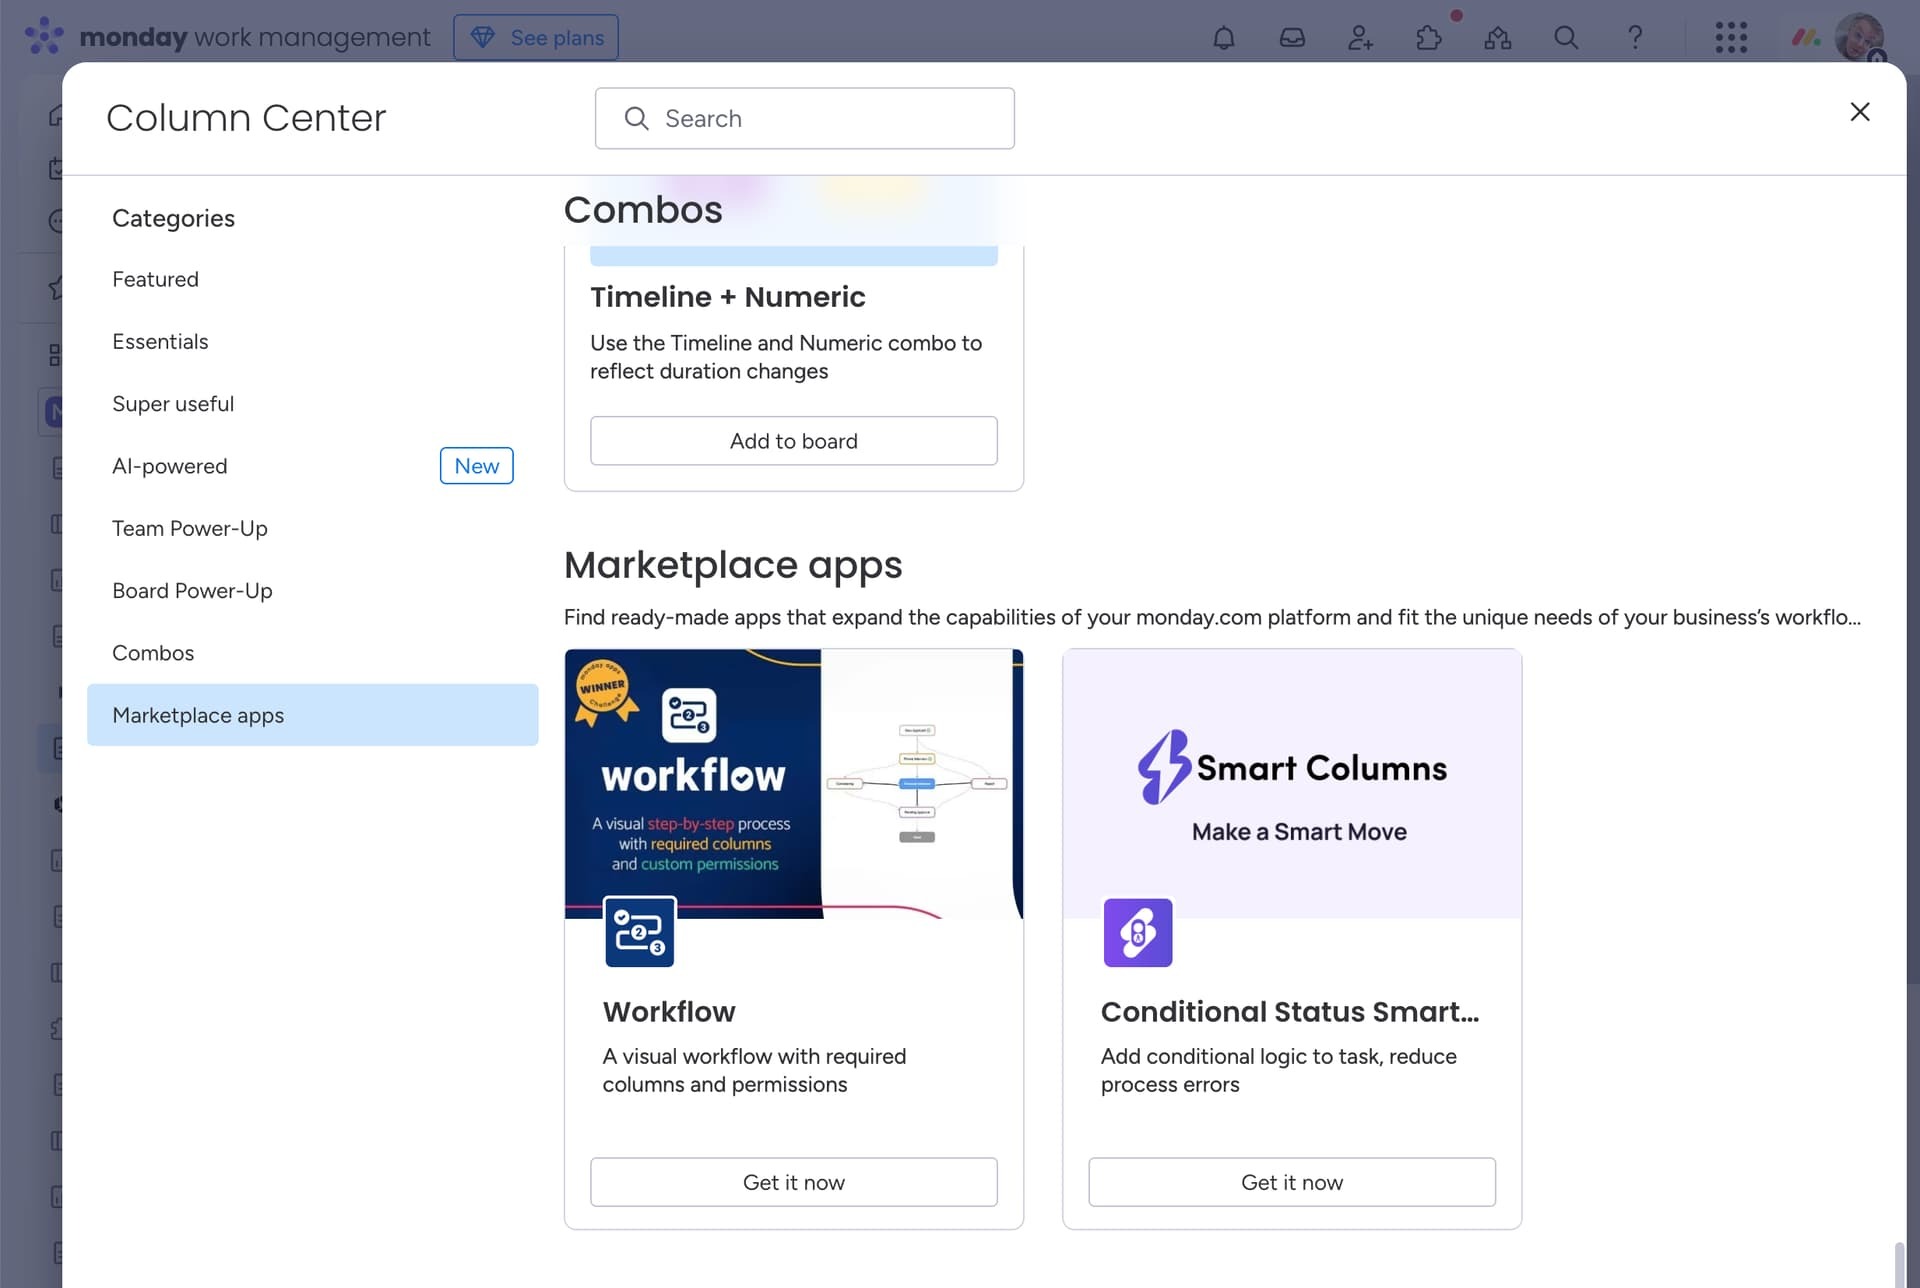
Task: Click the Find ready-made apps description text
Action: pyautogui.click(x=1212, y=617)
